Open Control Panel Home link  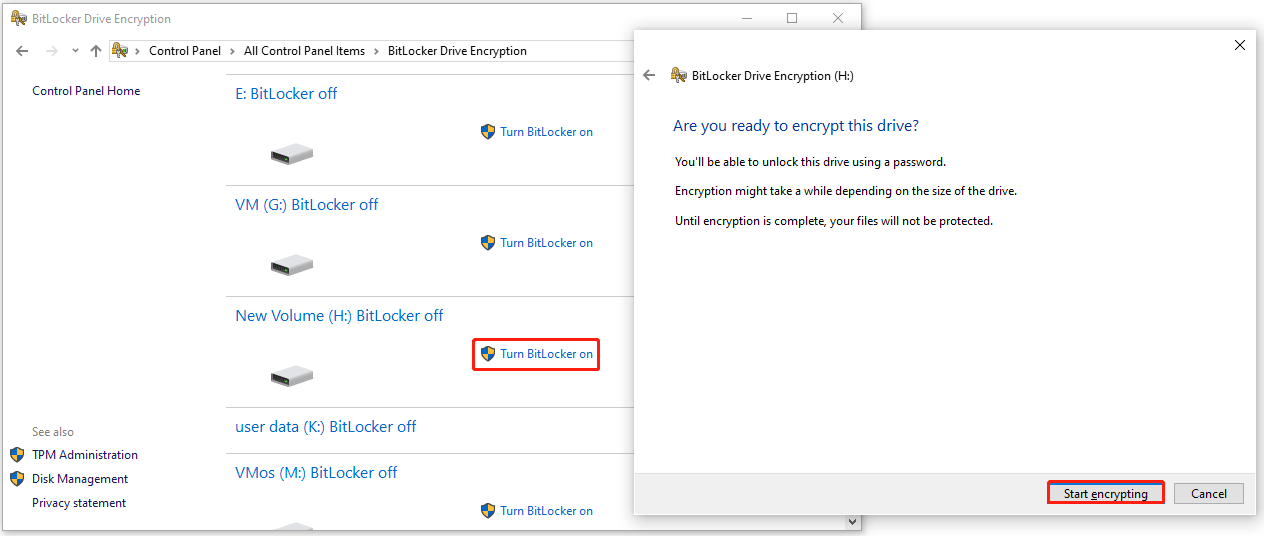click(86, 91)
